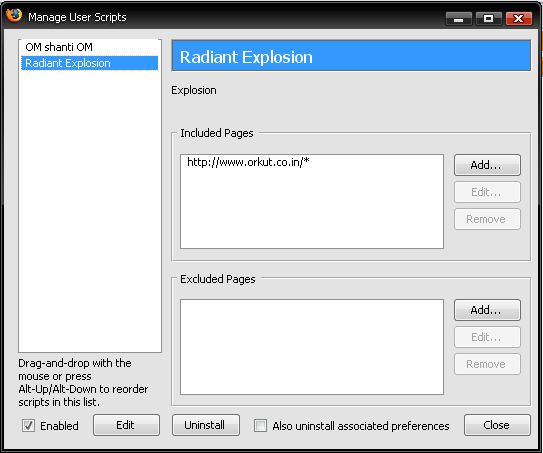Click inside the empty Excluded Pages list
This screenshot has width=543, height=453.
tap(312, 347)
